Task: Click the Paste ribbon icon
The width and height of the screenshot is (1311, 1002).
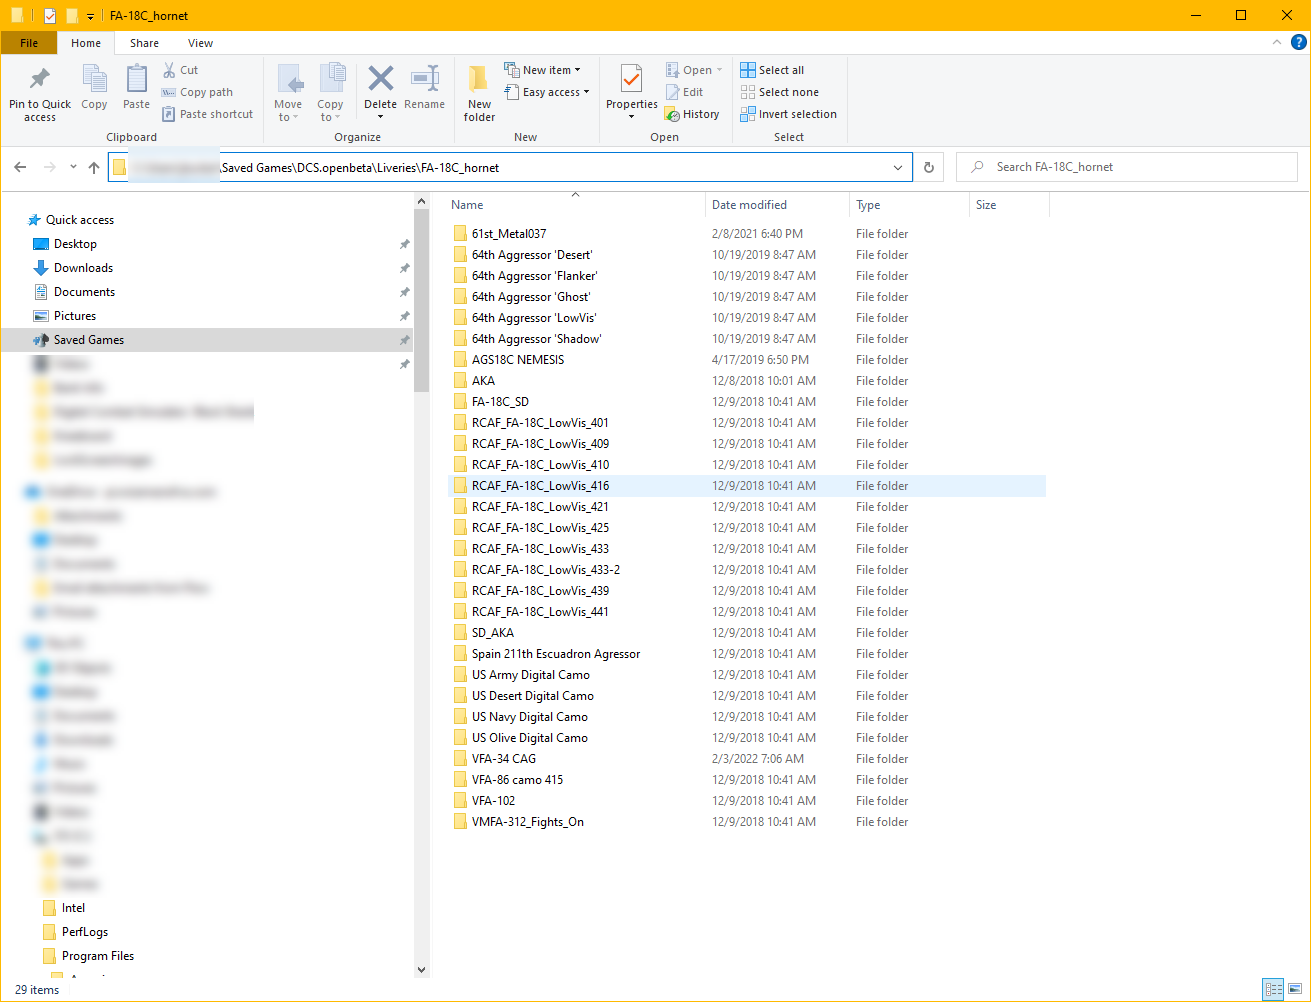Action: tap(137, 79)
